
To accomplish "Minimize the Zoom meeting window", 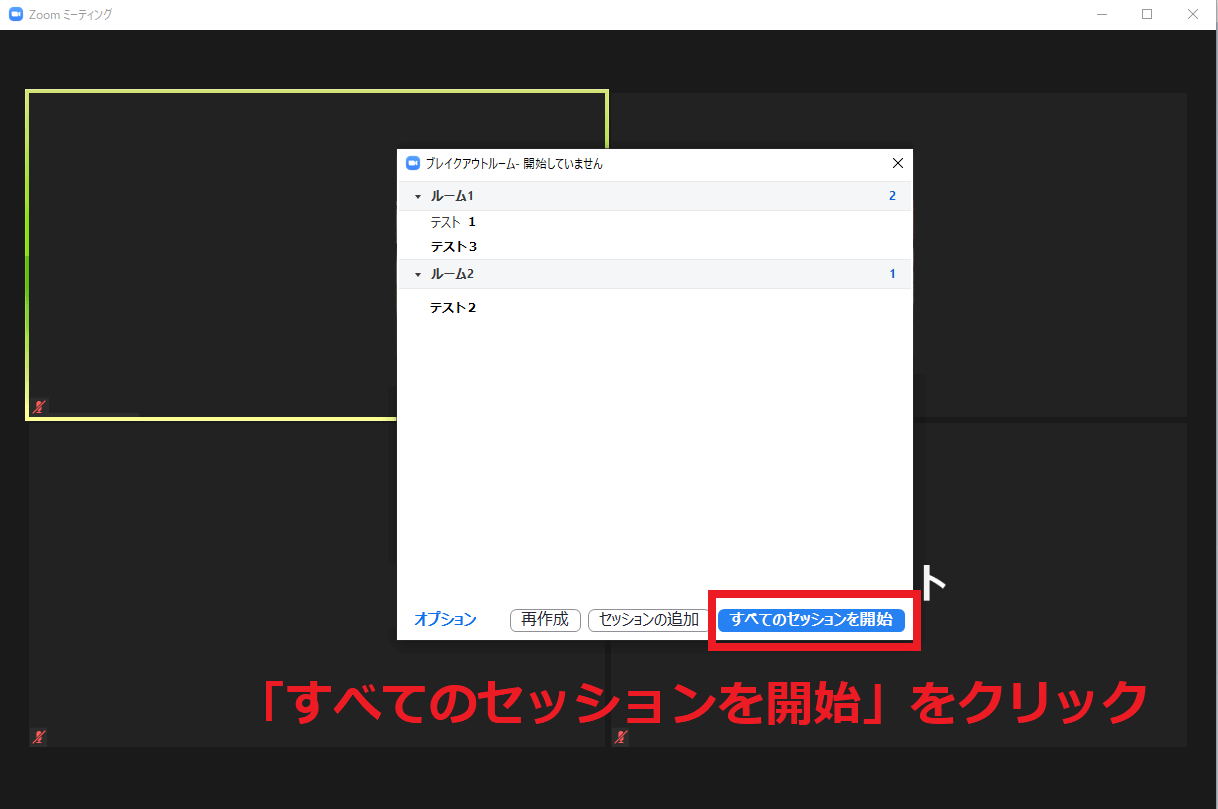I will pyautogui.click(x=1101, y=15).
